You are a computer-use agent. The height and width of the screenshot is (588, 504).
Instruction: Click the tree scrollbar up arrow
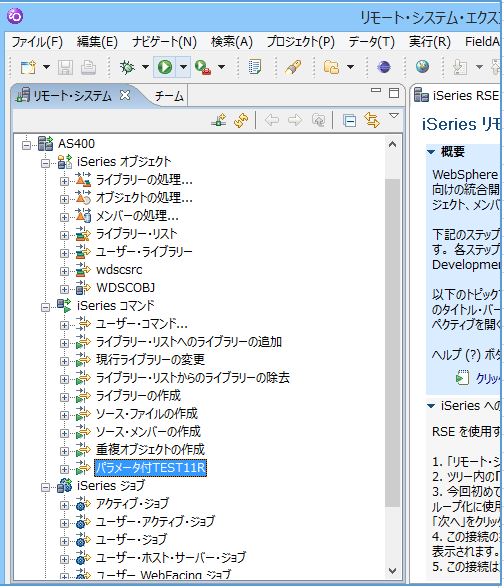[x=393, y=144]
